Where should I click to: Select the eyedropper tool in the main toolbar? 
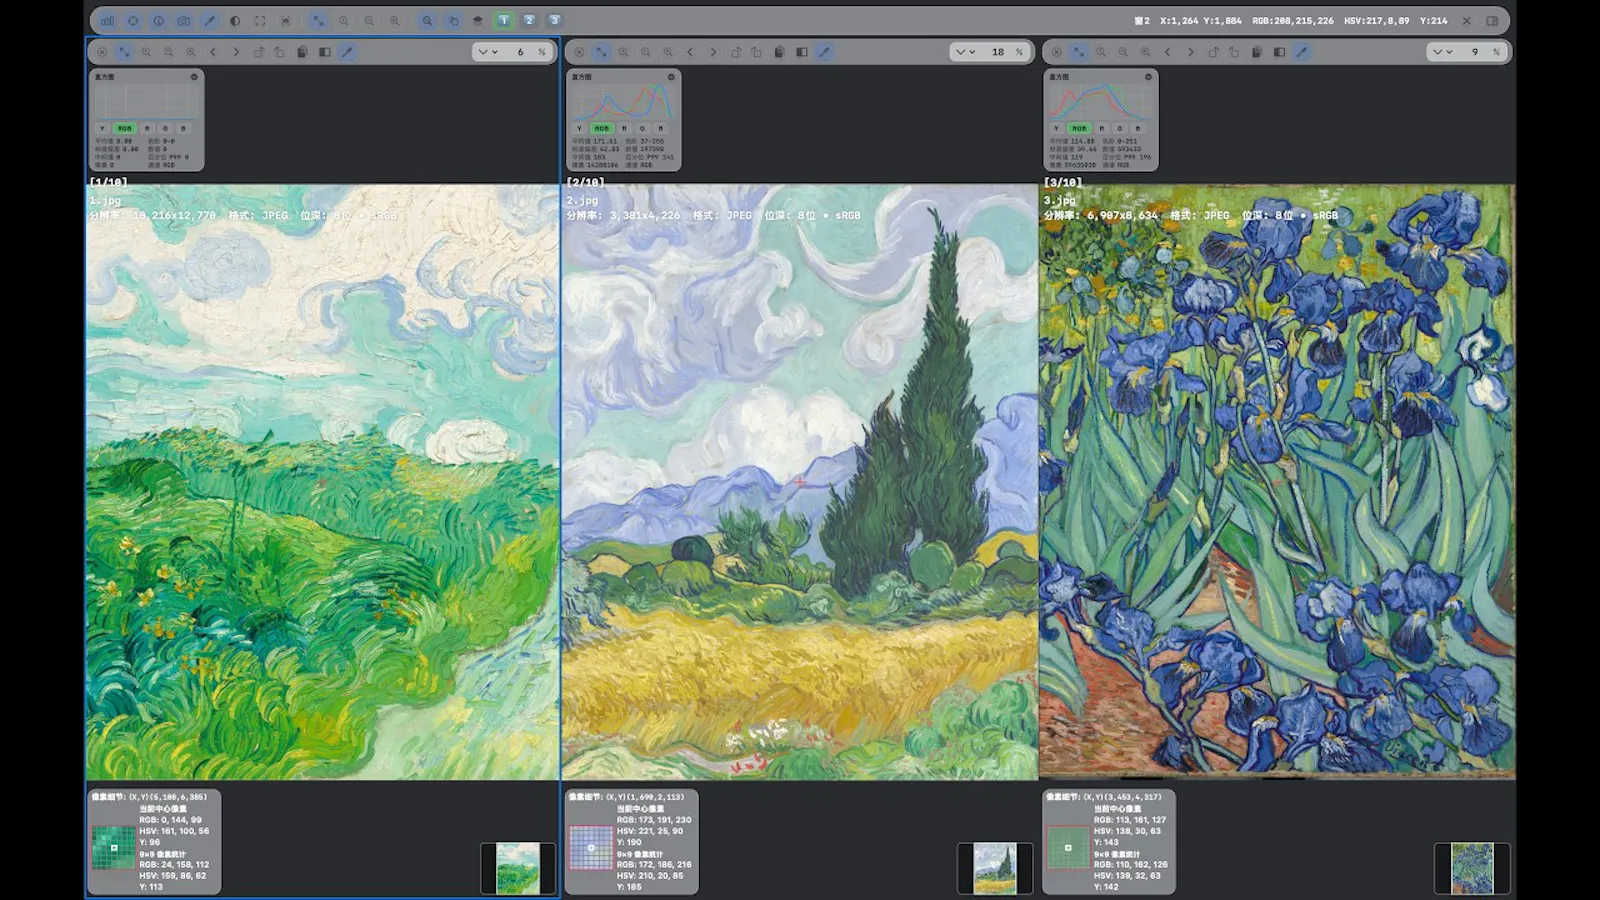[x=209, y=20]
